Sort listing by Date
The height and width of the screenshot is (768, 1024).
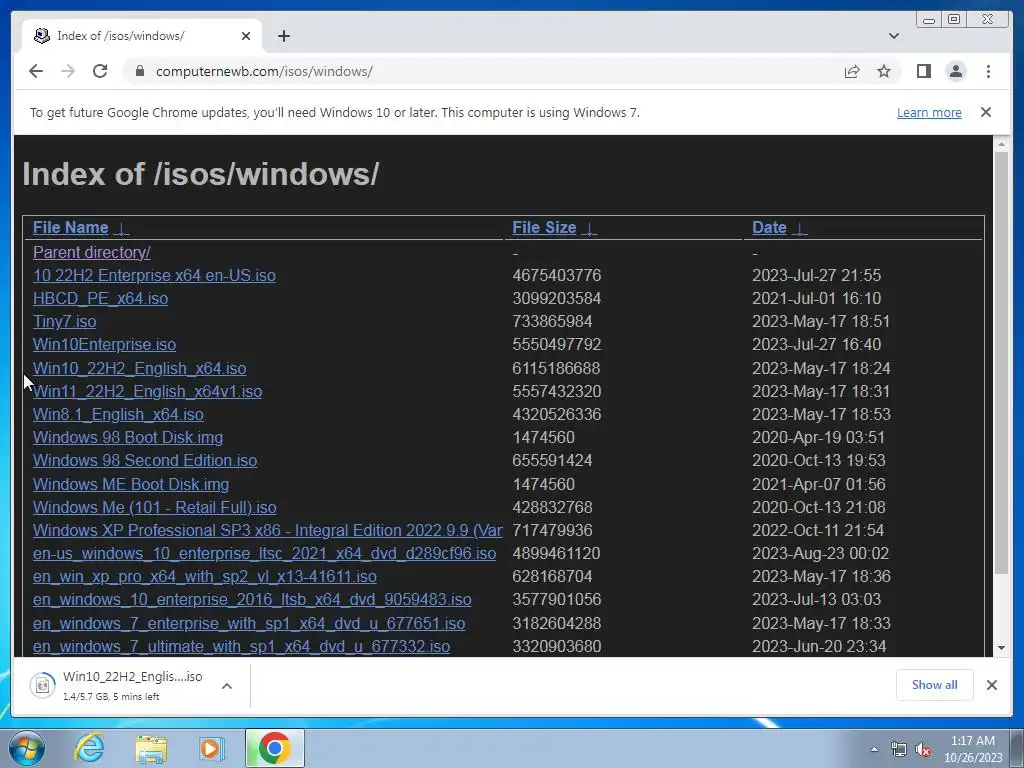[x=769, y=227]
